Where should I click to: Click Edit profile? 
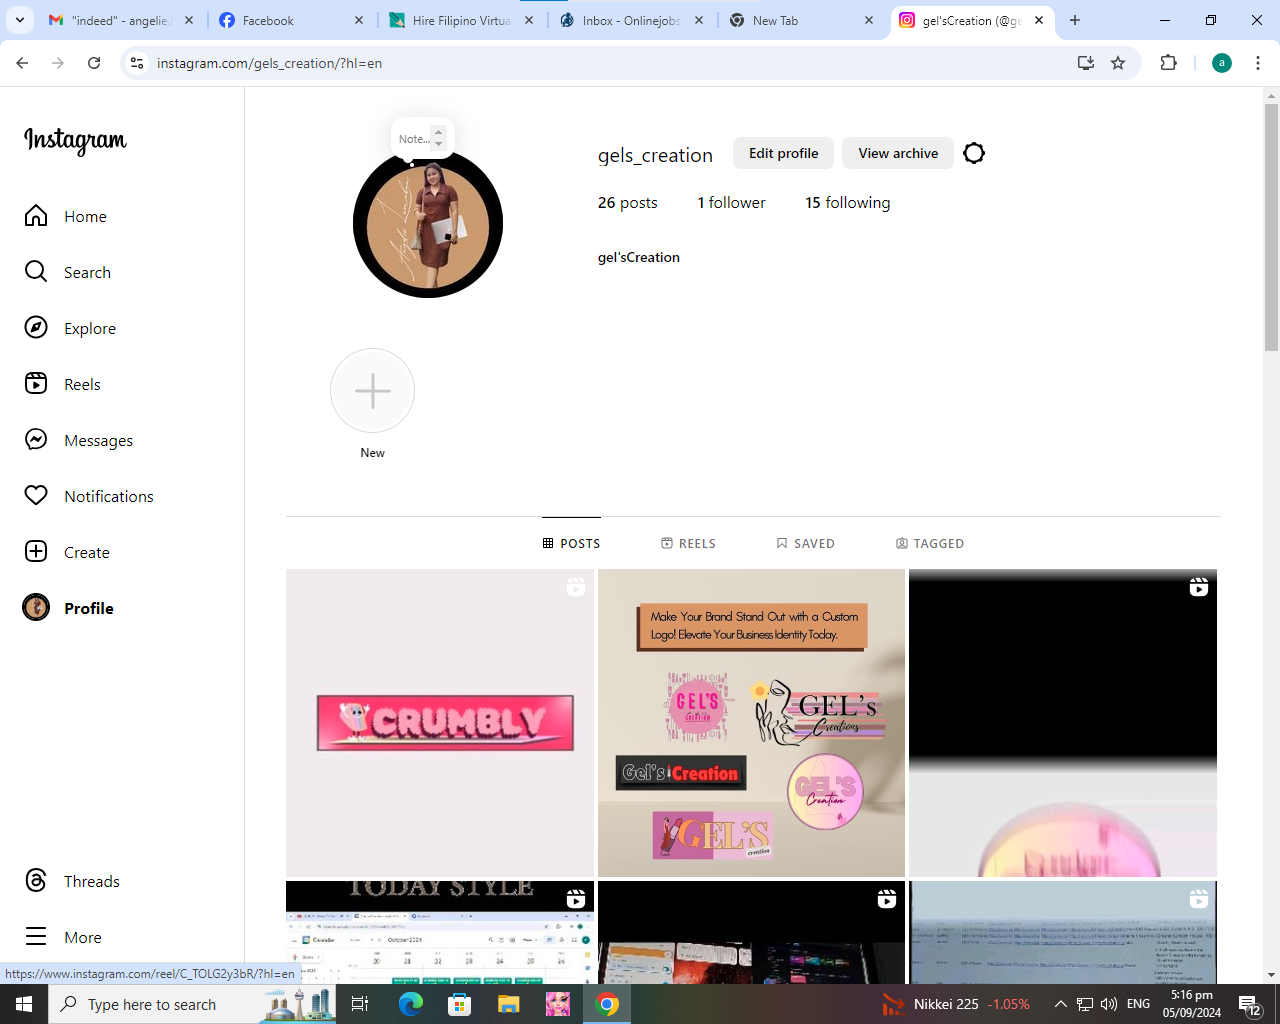point(782,153)
